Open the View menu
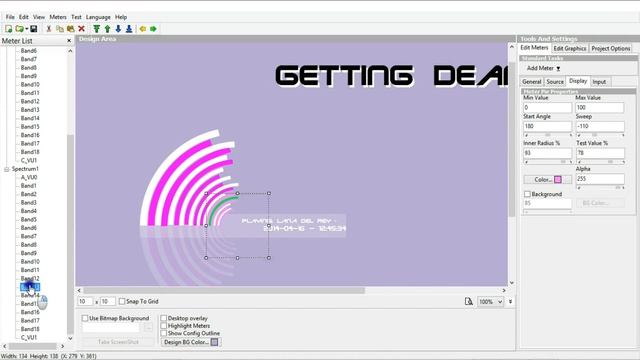The height and width of the screenshot is (360, 640). tap(39, 17)
